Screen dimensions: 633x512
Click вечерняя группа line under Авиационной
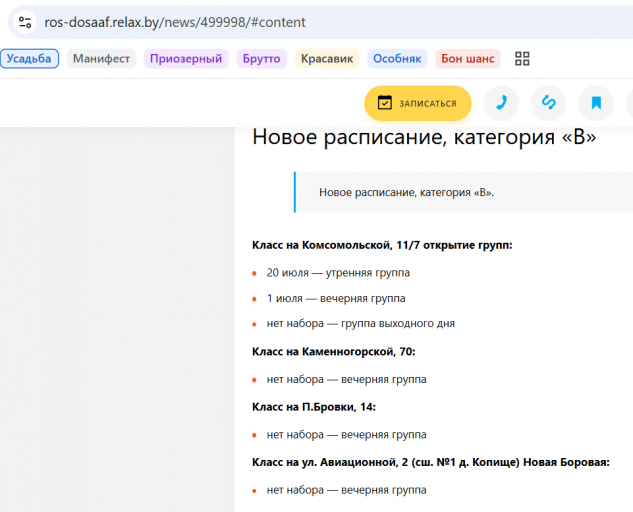(x=346, y=490)
